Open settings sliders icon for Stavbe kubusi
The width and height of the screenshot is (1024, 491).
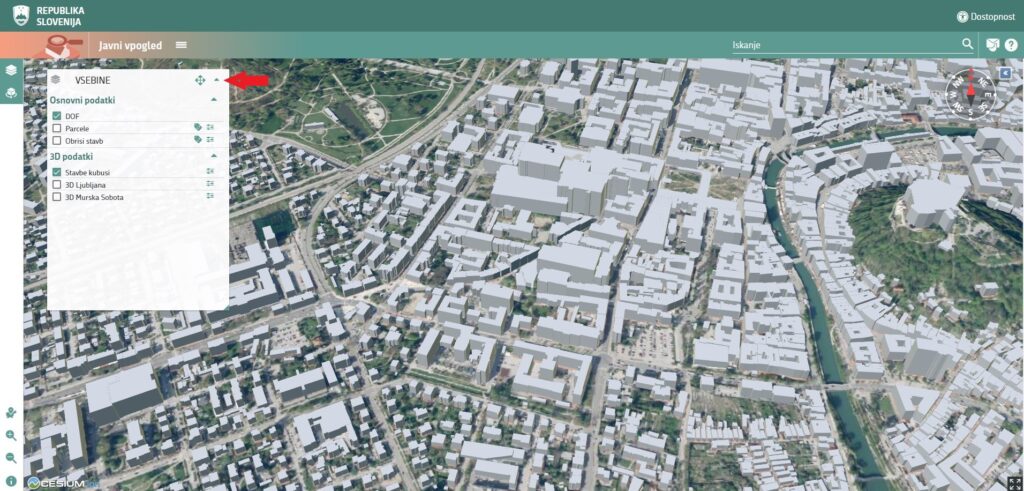point(211,172)
